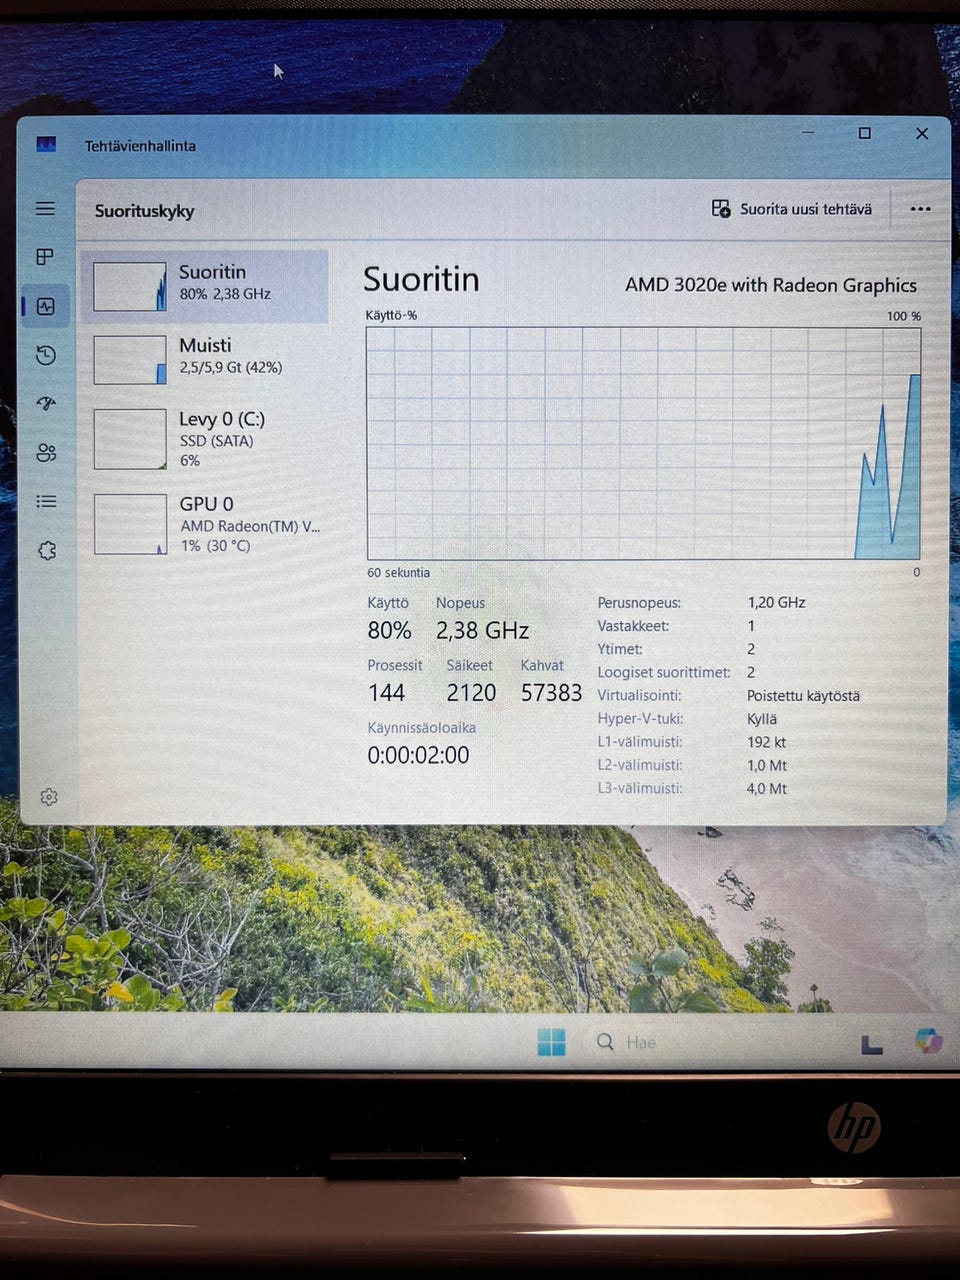The width and height of the screenshot is (960, 1280).
Task: Open the Processes page icon
Action: (45, 257)
